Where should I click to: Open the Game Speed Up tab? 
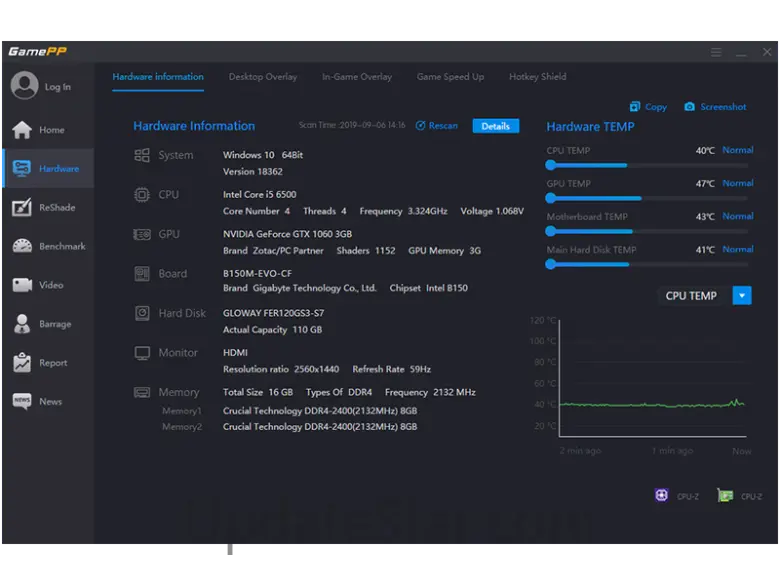click(450, 77)
